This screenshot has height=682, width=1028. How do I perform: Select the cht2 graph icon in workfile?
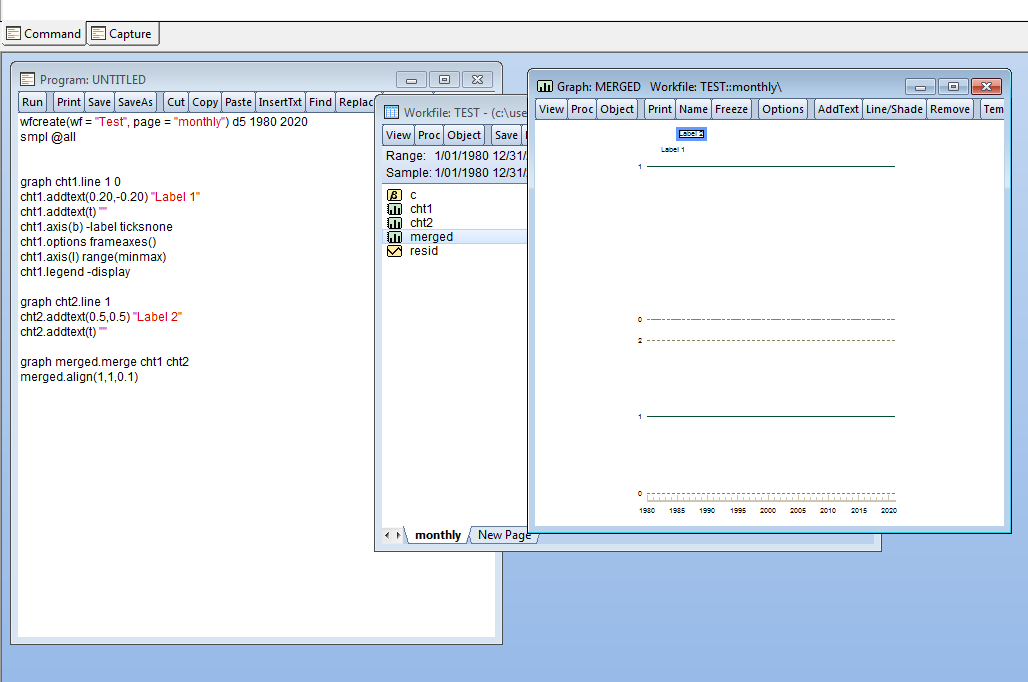click(394, 223)
